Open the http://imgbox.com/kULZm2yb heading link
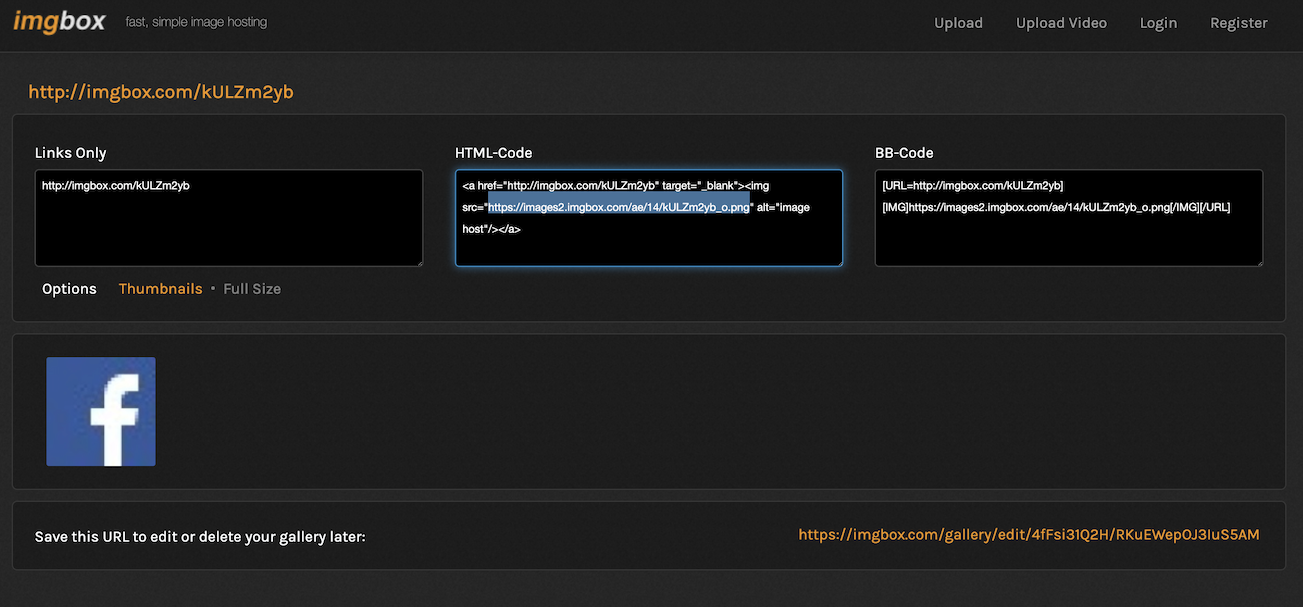Screen dimensions: 1303x607 click(161, 92)
